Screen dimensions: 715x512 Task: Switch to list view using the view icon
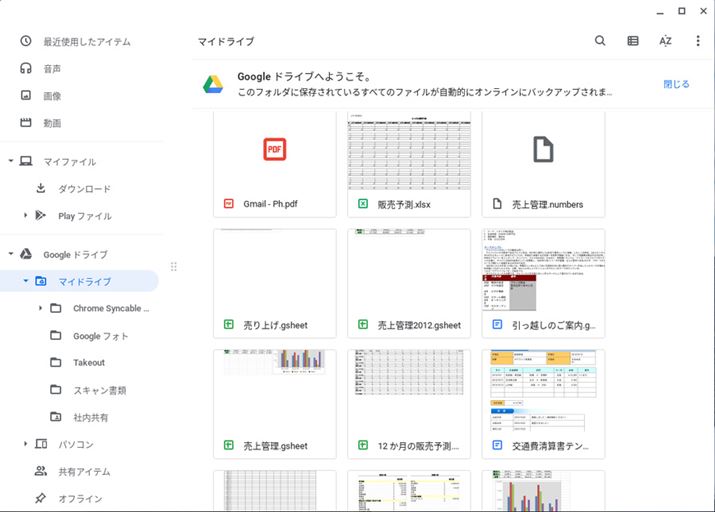633,41
